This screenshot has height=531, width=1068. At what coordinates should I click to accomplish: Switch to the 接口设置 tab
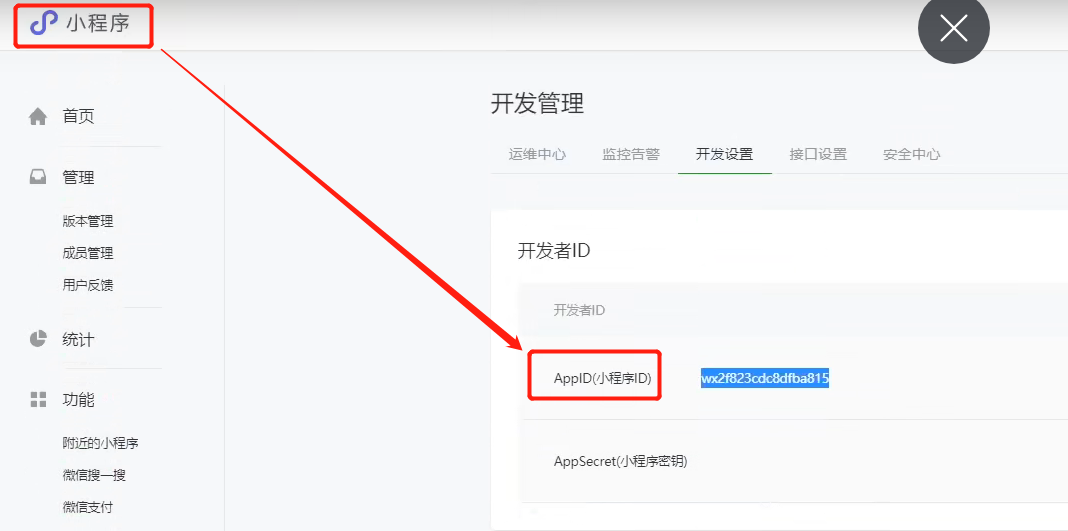pos(818,154)
